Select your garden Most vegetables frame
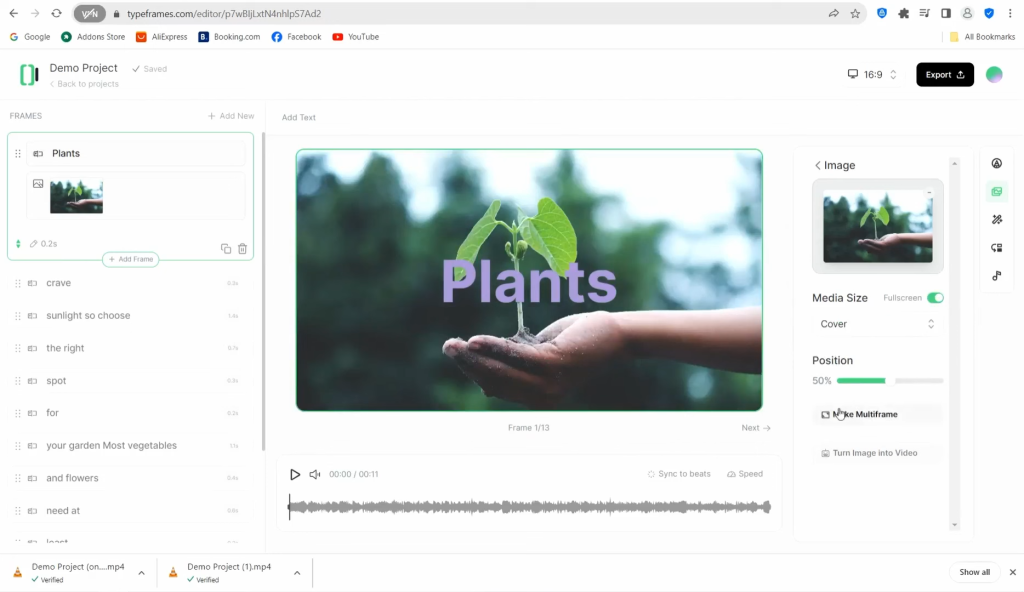The width and height of the screenshot is (1024, 592). pyautogui.click(x=130, y=446)
